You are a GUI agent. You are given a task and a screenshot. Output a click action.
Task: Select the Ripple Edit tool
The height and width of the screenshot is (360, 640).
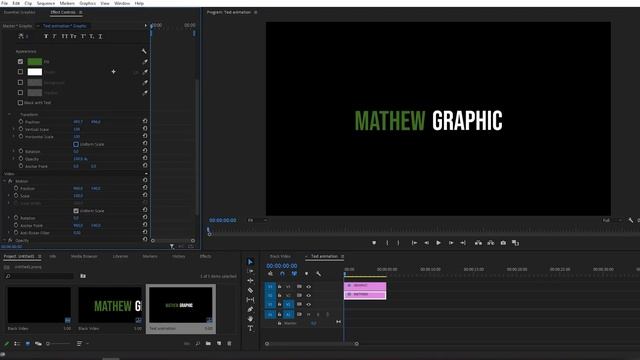250,281
